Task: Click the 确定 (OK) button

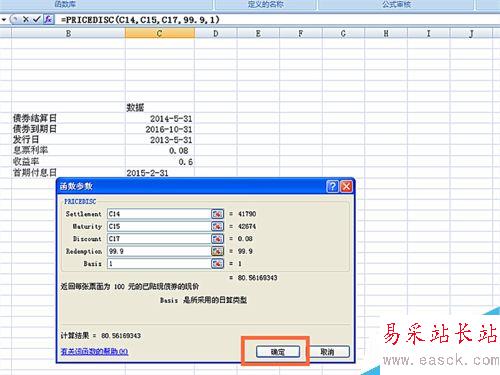Action: [x=278, y=352]
